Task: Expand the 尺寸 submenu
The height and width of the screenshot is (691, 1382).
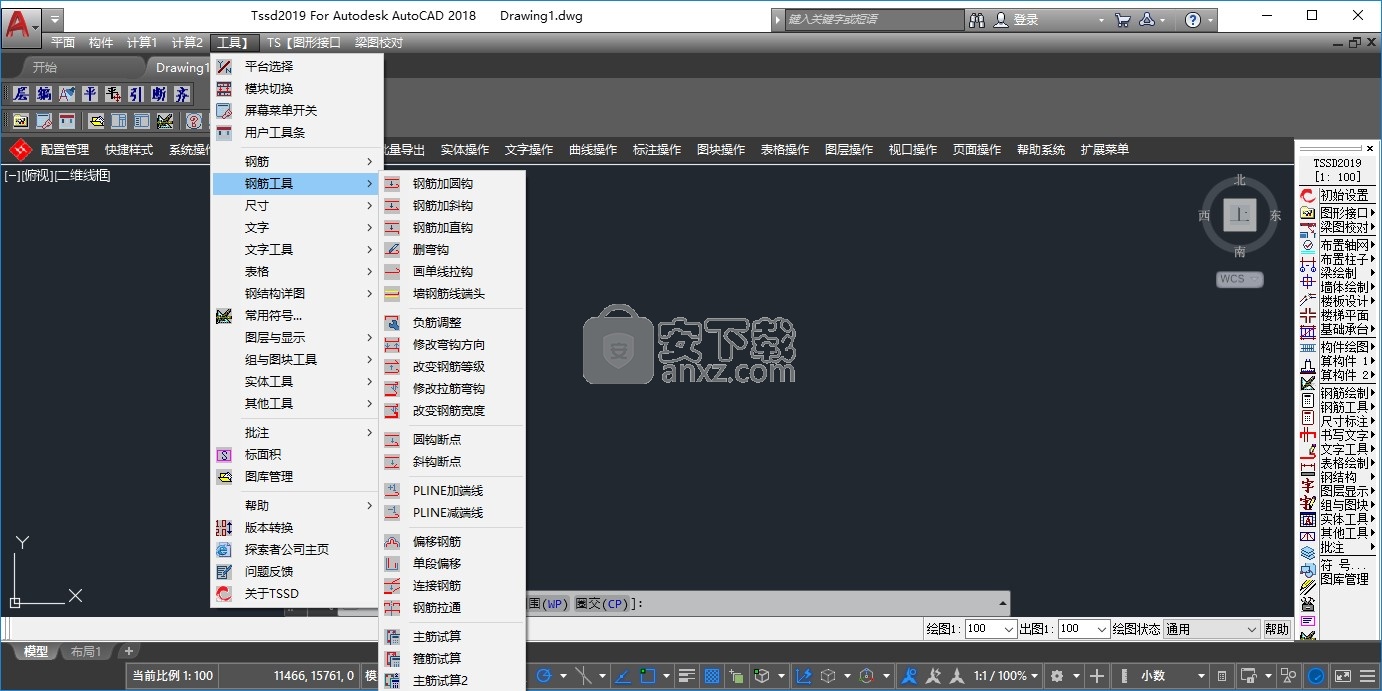Action: [297, 206]
